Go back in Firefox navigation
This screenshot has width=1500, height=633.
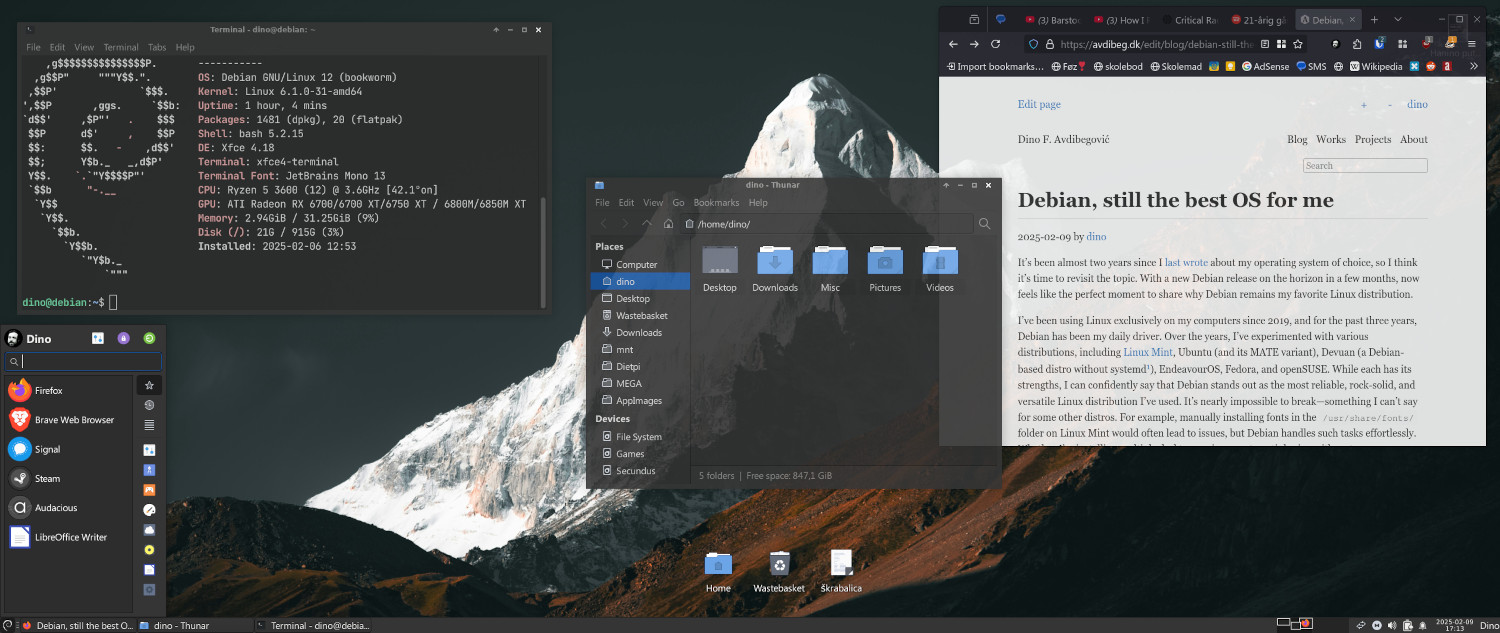point(953,44)
